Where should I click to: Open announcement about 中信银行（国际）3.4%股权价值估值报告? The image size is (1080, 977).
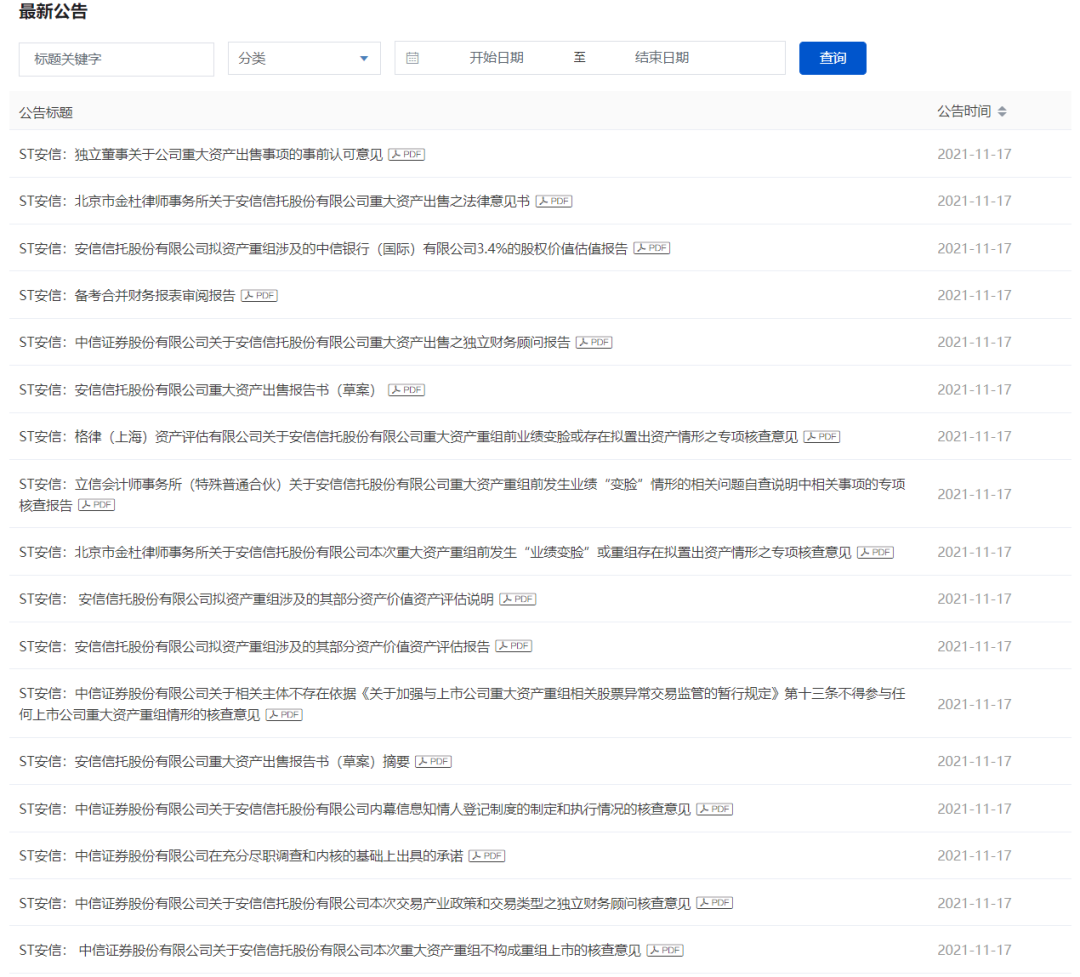coord(323,248)
